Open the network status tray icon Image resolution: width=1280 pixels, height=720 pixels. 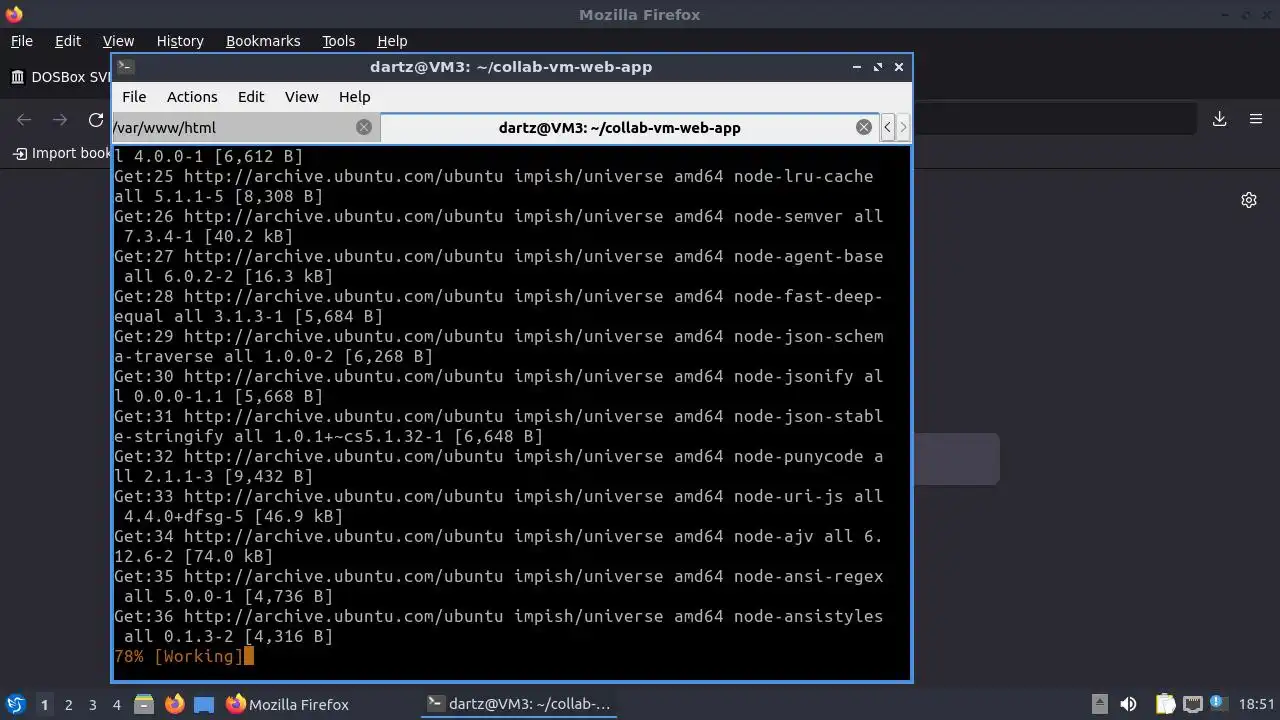pyautogui.click(x=1192, y=704)
